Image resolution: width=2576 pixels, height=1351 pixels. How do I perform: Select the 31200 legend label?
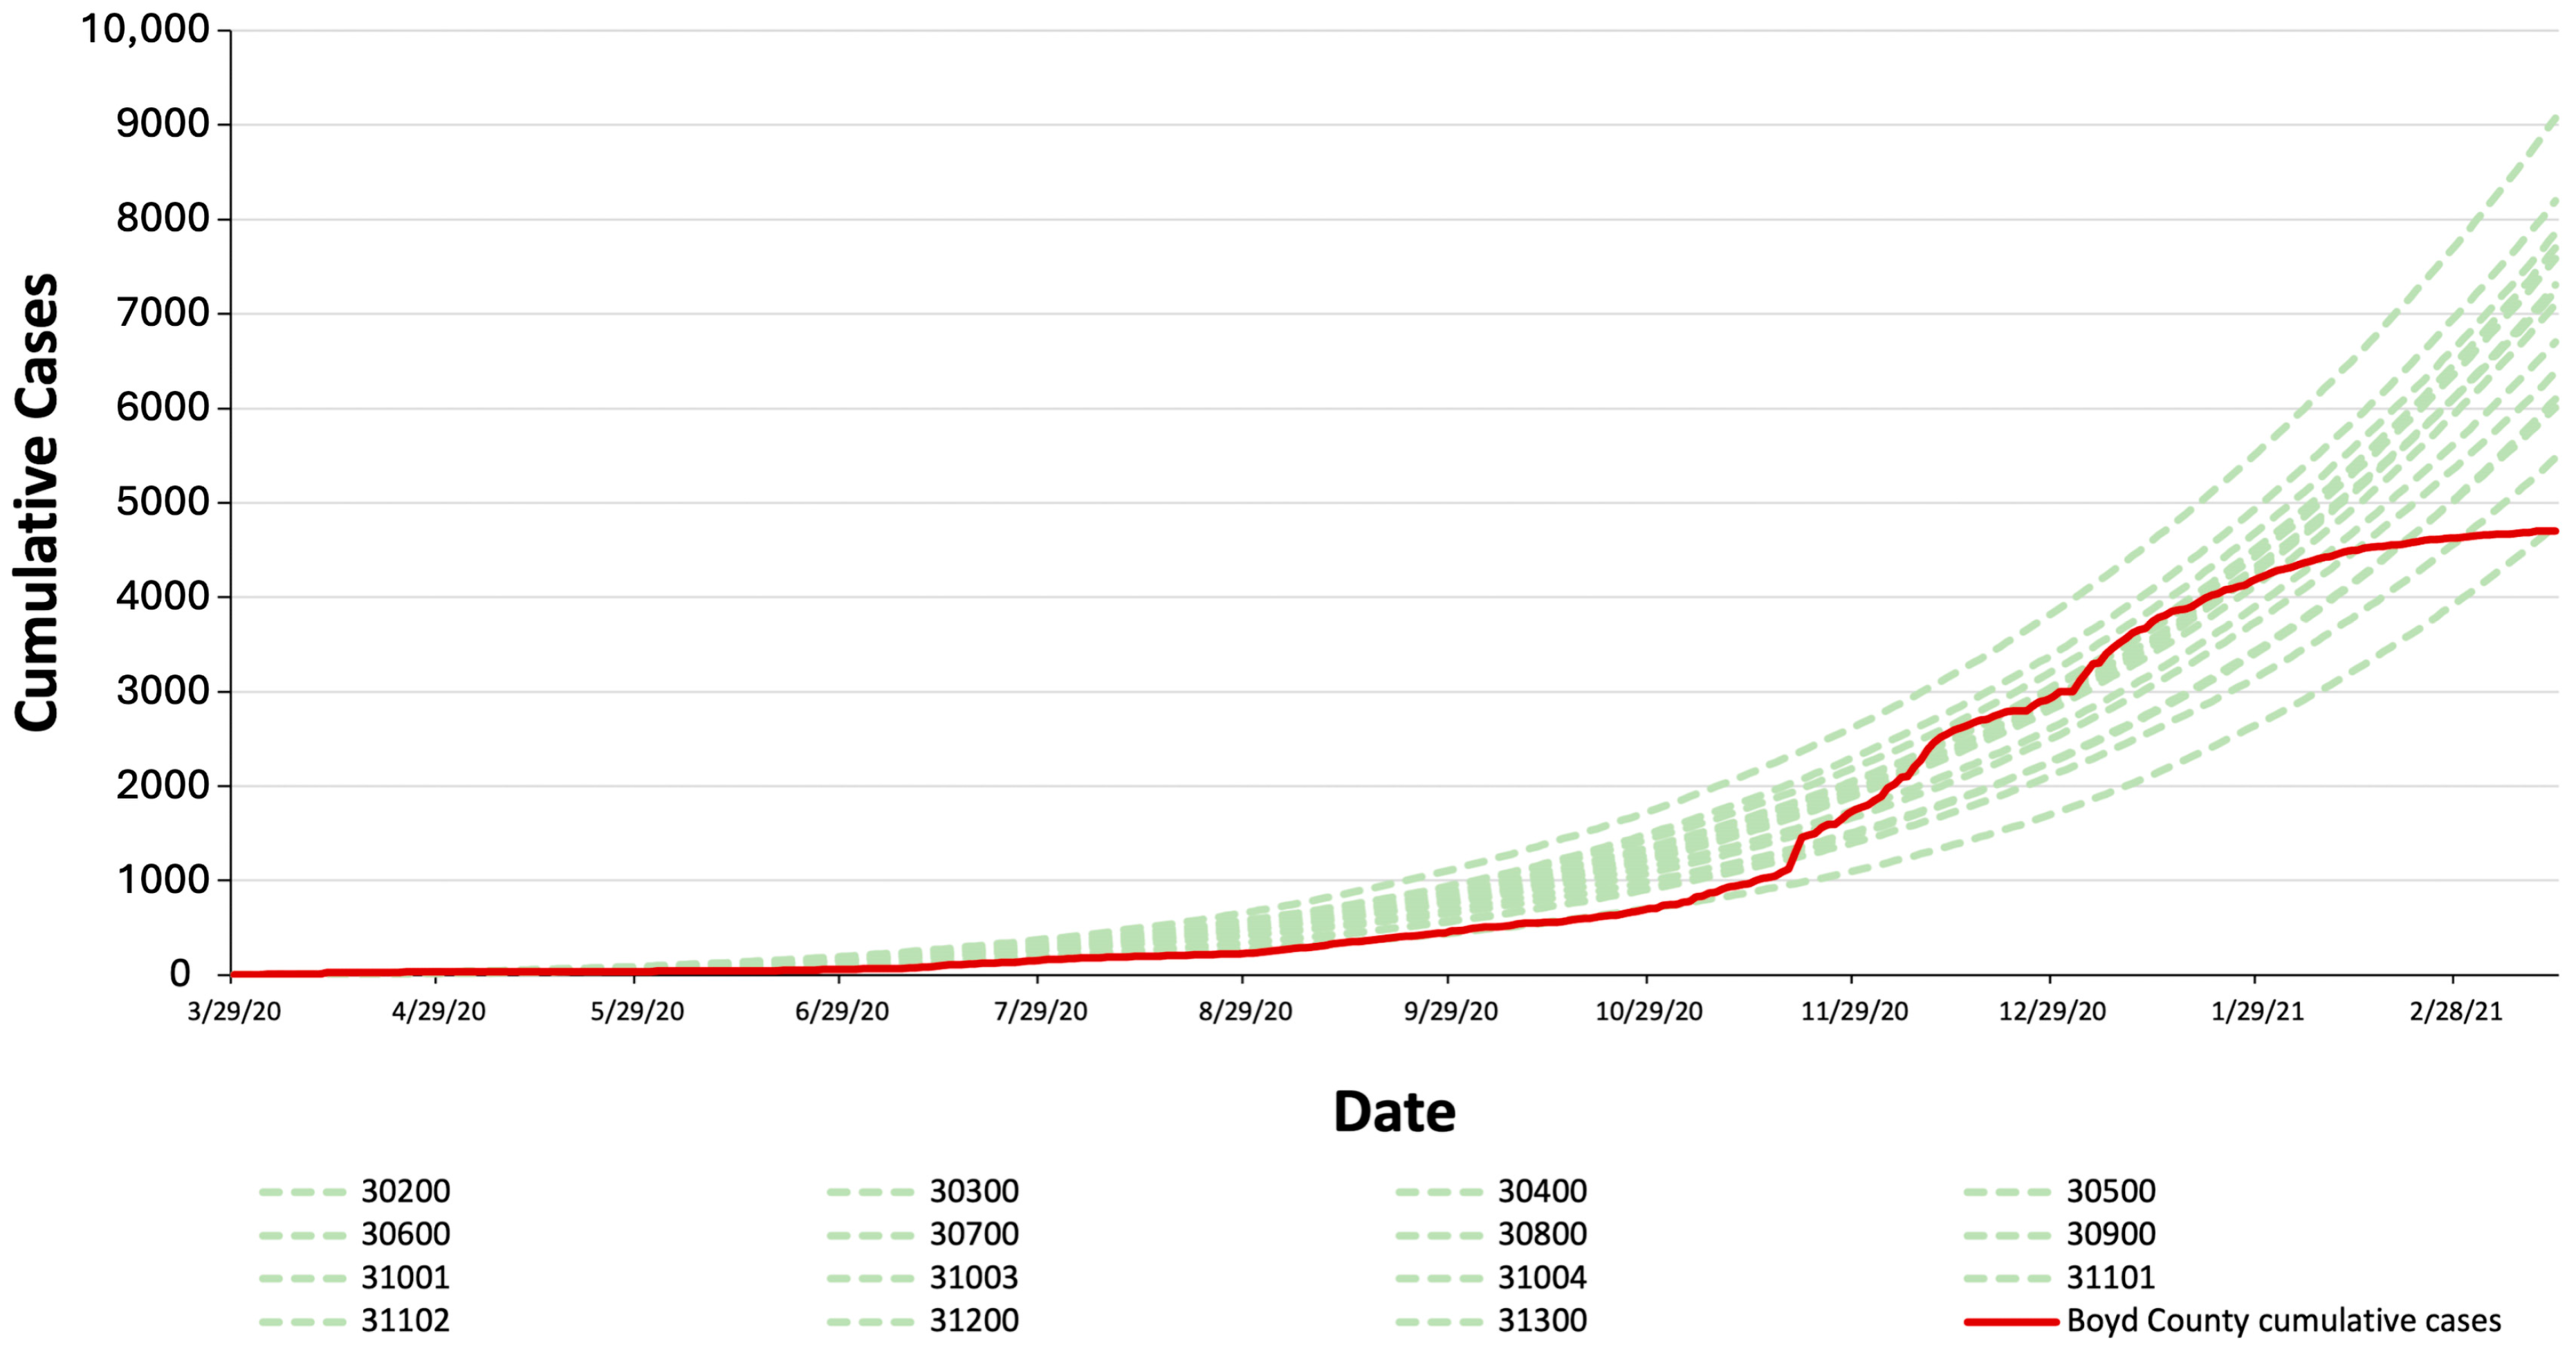pyautogui.click(x=973, y=1320)
